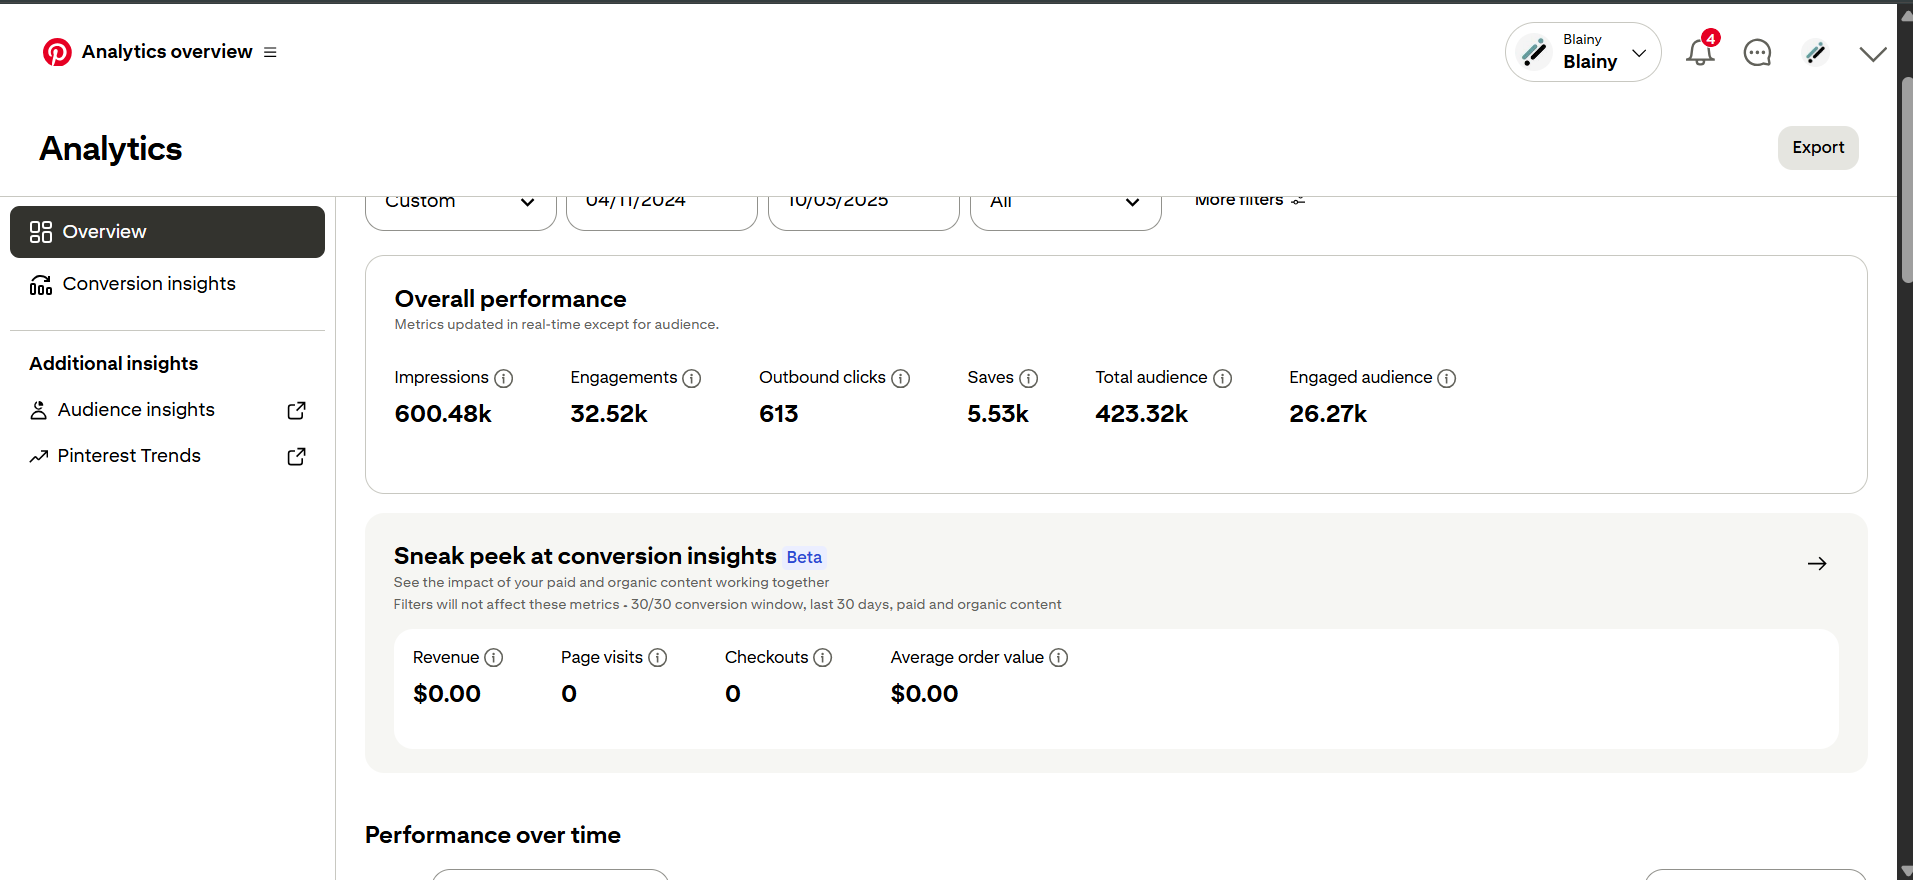The width and height of the screenshot is (1913, 880).
Task: Open the Analytics overview hamburger menu
Action: point(270,52)
